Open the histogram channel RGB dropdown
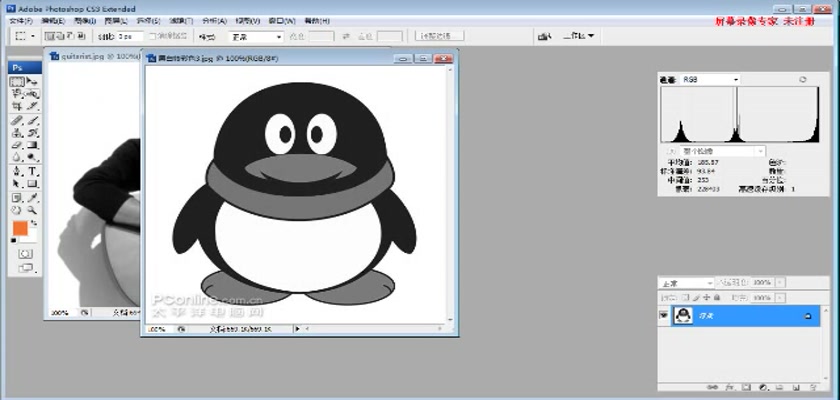The image size is (840, 400). click(x=710, y=79)
